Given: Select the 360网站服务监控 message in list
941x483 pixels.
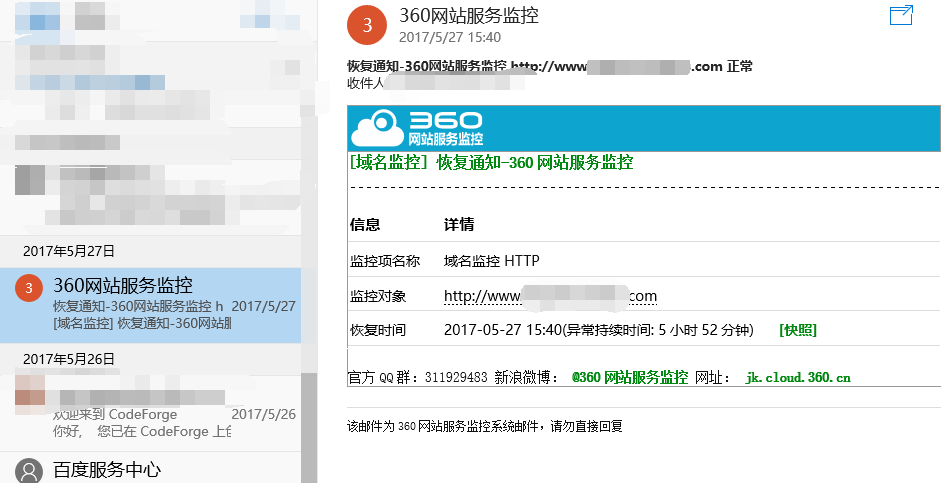Looking at the screenshot, I should point(150,305).
